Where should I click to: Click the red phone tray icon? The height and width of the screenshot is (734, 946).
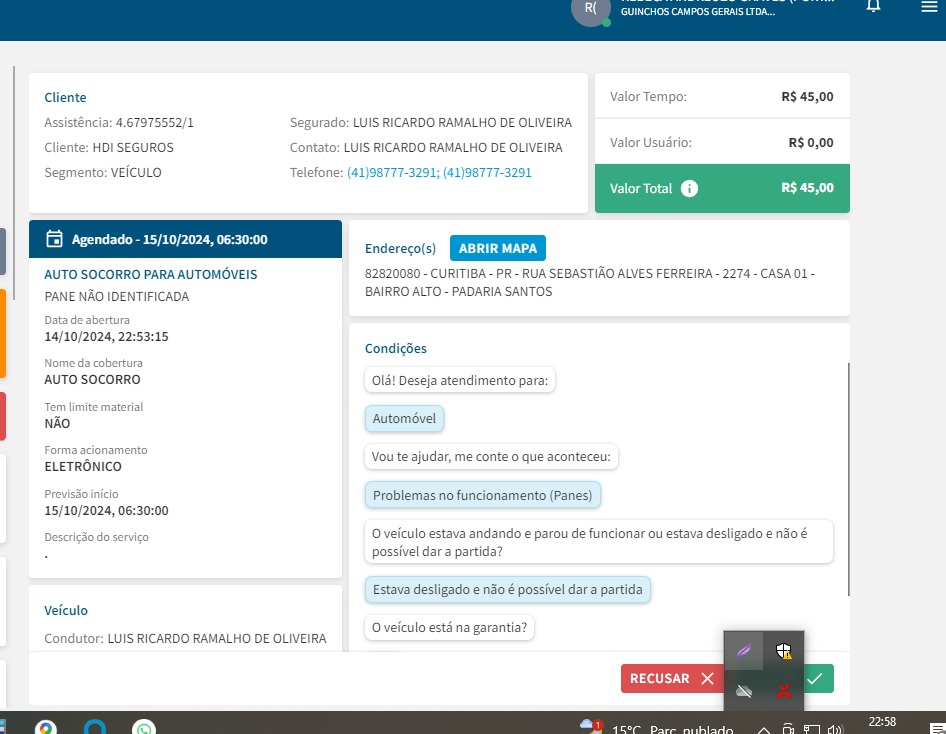pyautogui.click(x=784, y=691)
